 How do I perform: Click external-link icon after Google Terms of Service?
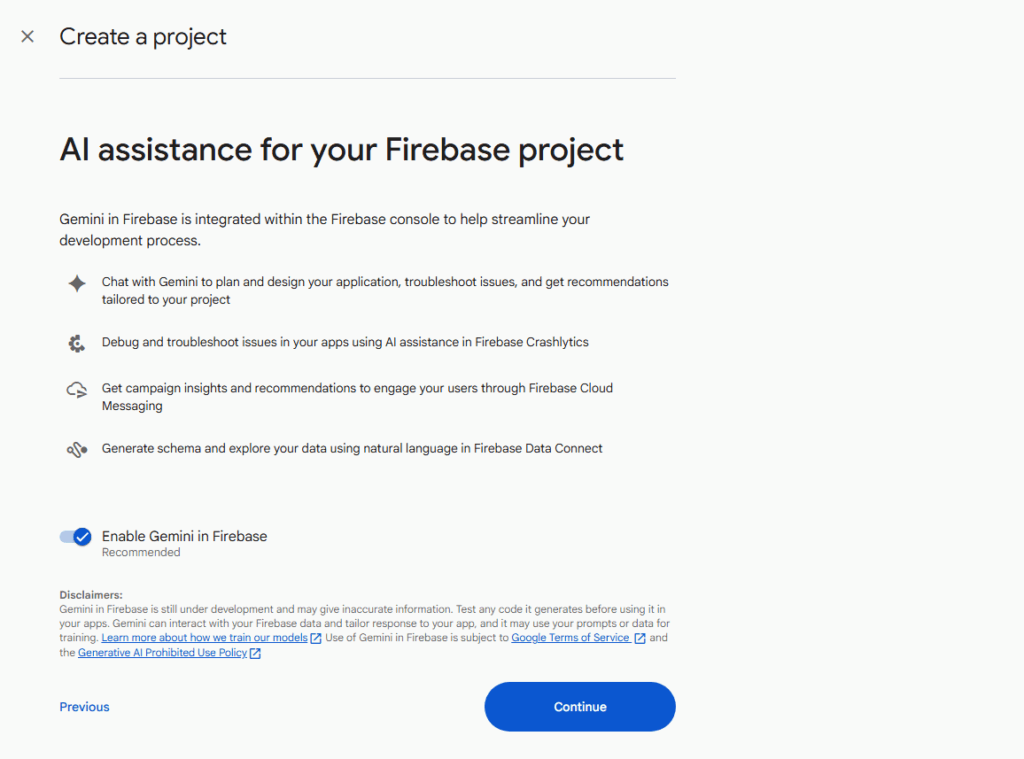pos(640,638)
